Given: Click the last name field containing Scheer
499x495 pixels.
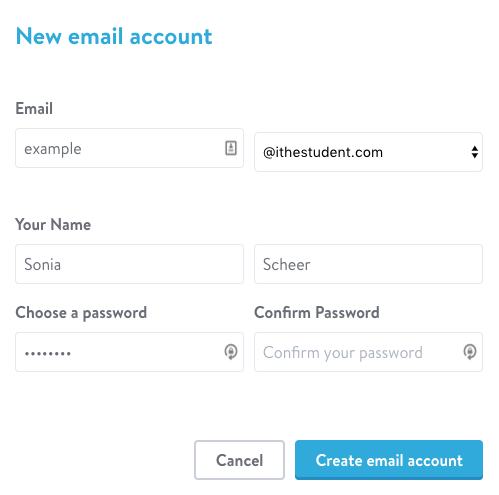Looking at the screenshot, I should (x=368, y=264).
